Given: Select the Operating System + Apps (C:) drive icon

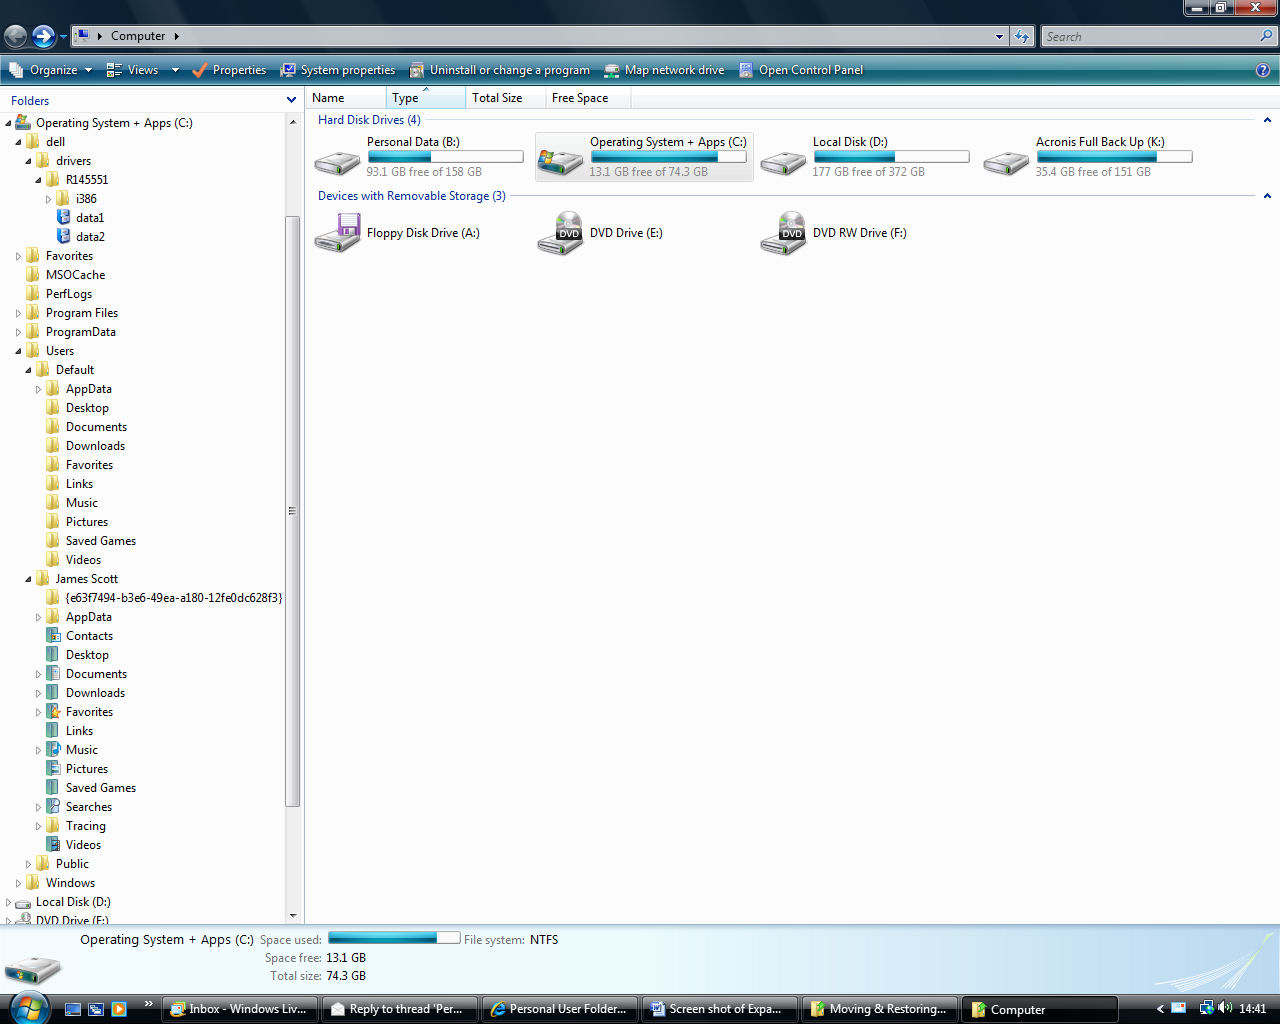Looking at the screenshot, I should click(560, 162).
